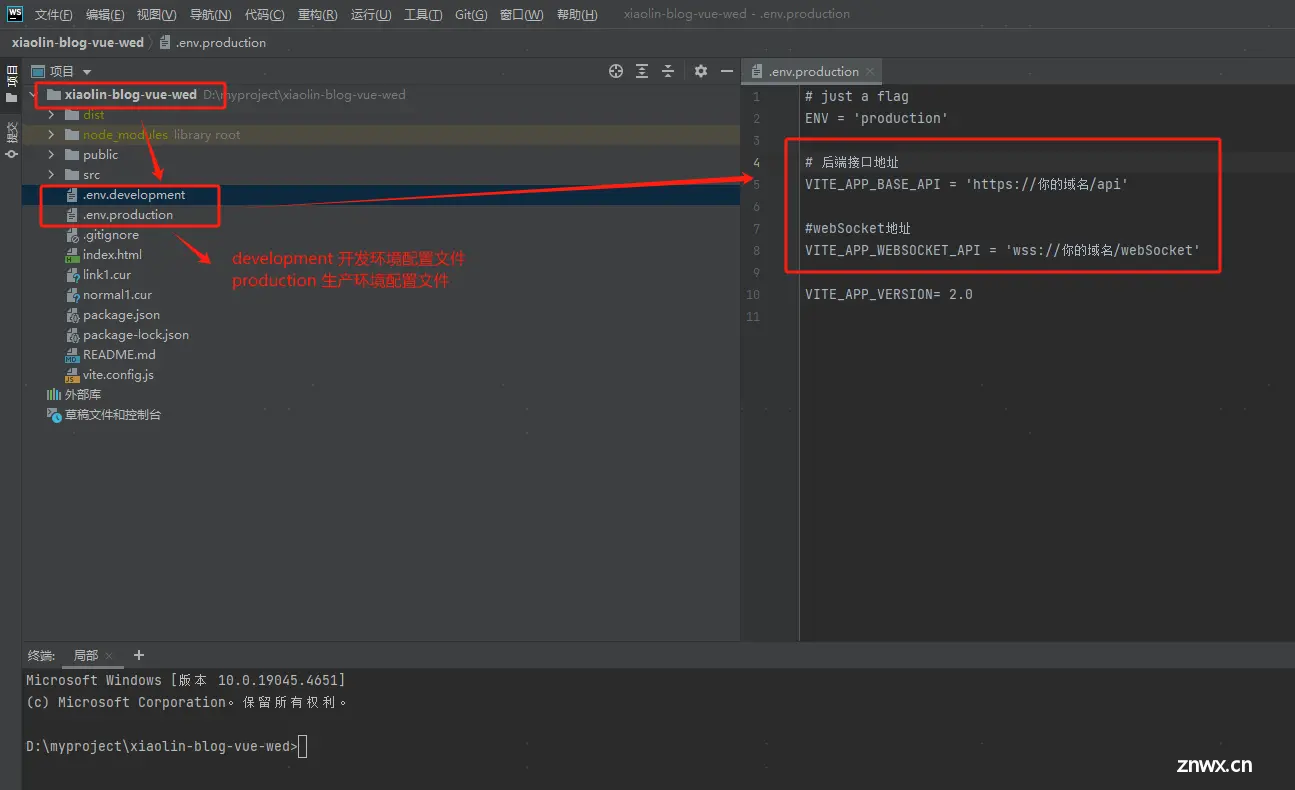Select the .gitignore file
Screen dimensions: 1295x790
pos(111,235)
